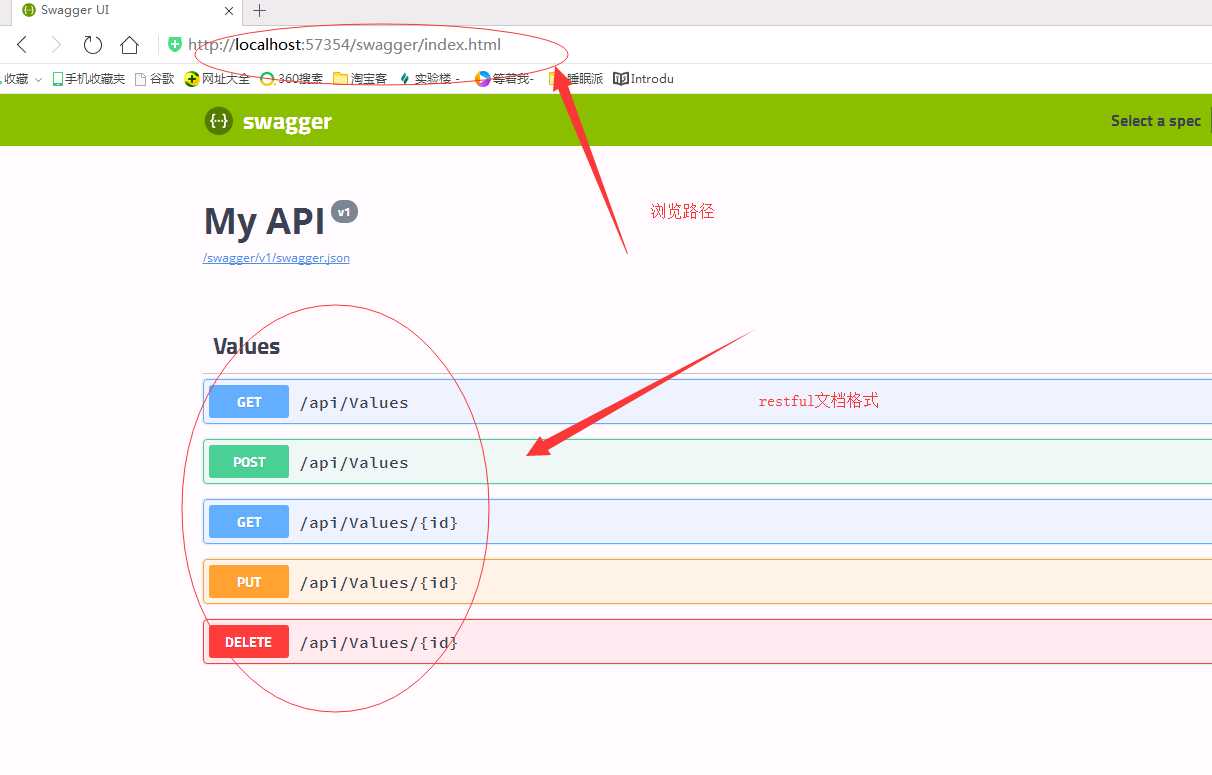Reload the page with the refresh icon
The width and height of the screenshot is (1212, 775).
[x=93, y=44]
